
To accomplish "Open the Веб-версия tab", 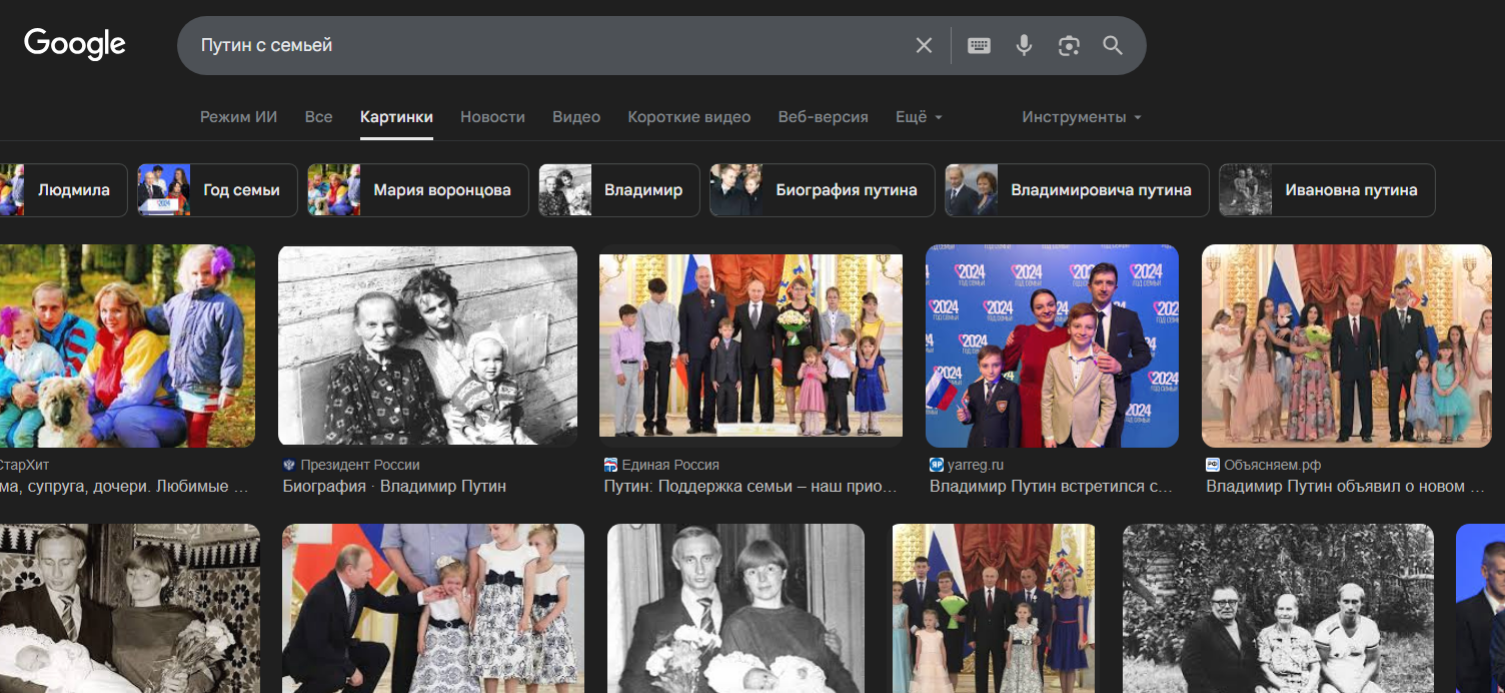I will coord(823,117).
